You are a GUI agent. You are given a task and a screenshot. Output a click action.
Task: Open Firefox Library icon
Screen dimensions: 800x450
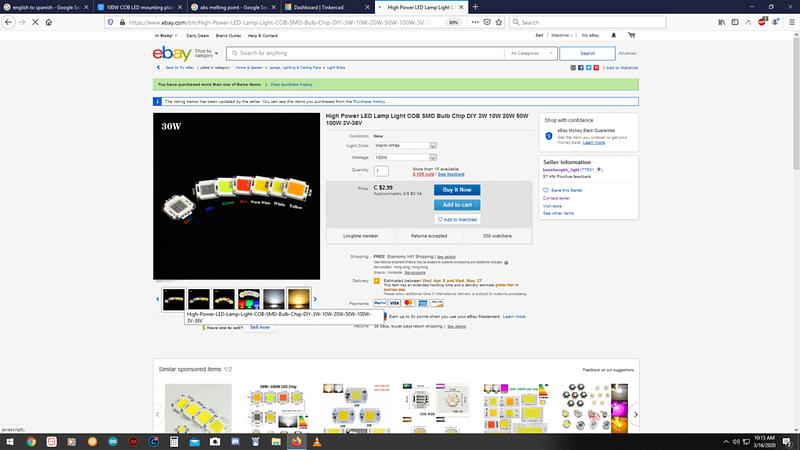click(721, 22)
